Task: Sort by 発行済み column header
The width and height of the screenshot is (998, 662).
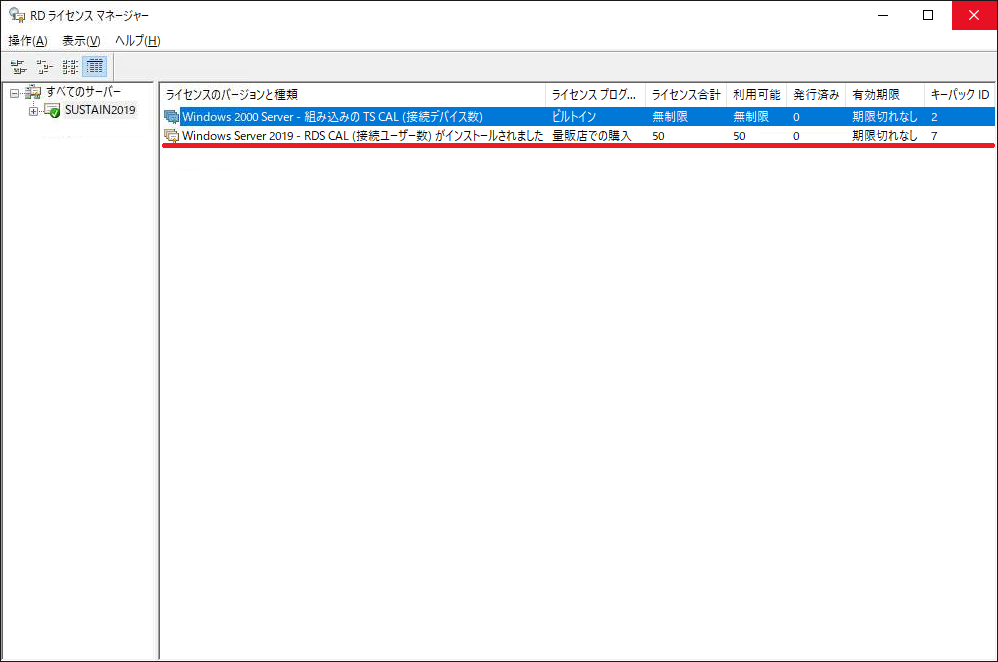Action: (816, 95)
